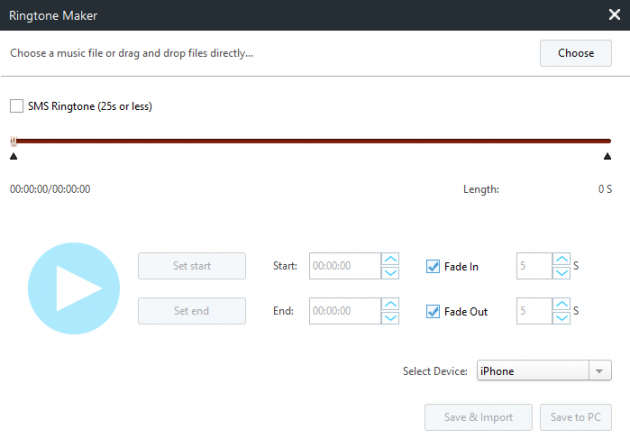This screenshot has height=448, width=630.
Task: Decrease Start time with down arrow
Action: (390, 272)
